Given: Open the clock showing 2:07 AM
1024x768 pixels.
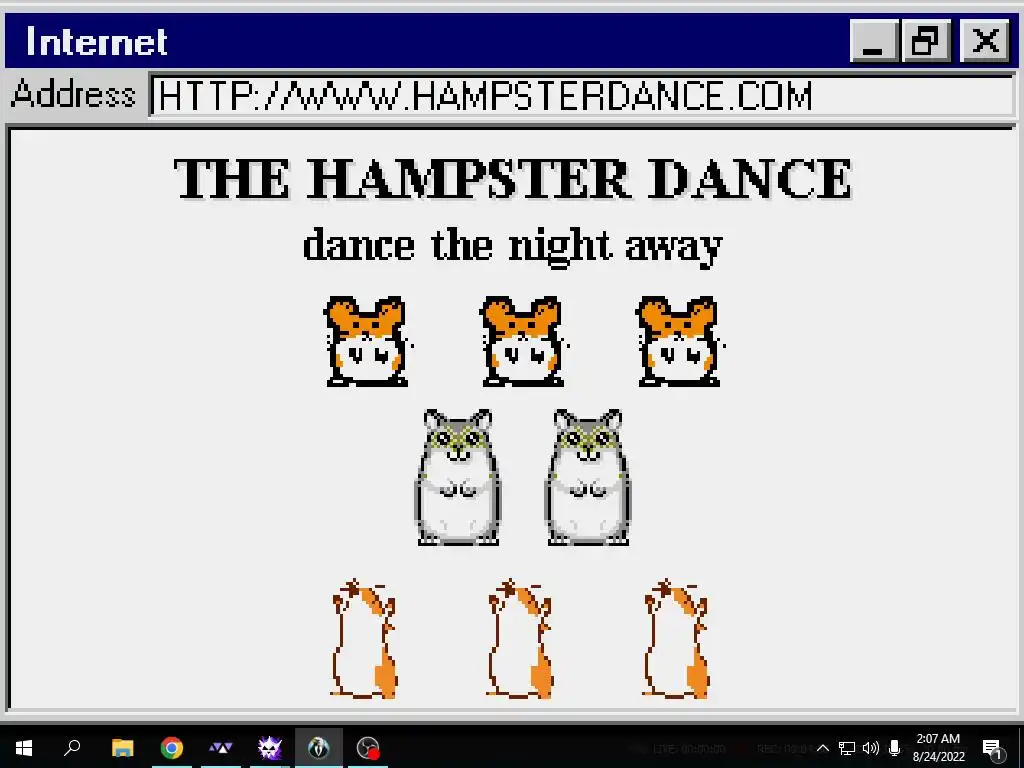Looking at the screenshot, I should tap(938, 748).
